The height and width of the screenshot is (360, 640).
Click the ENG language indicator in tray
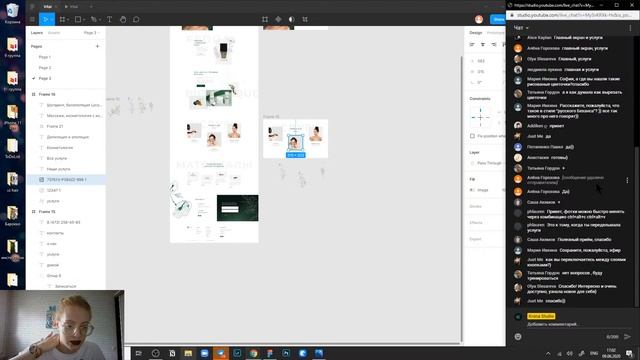click(594, 353)
